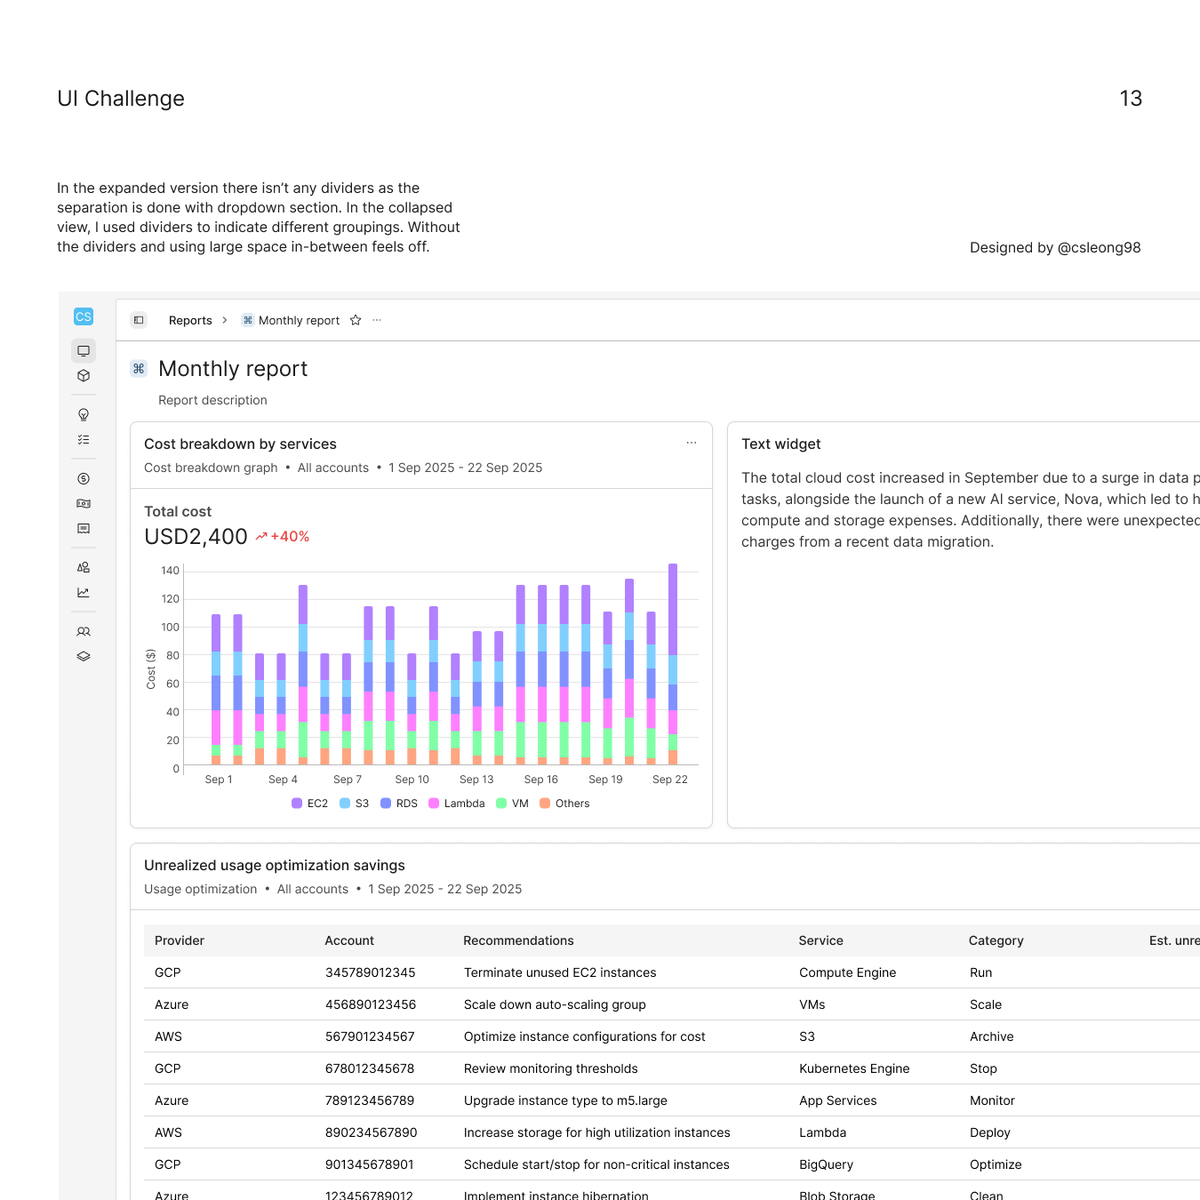Click the Cost breakdown by services title
Viewport: 1200px width, 1200px height.
coord(240,444)
